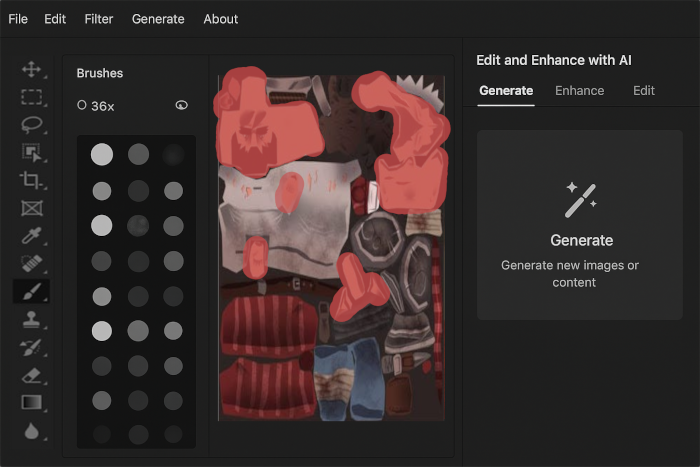The width and height of the screenshot is (700, 467).
Task: Open the About menu
Action: [x=221, y=19]
